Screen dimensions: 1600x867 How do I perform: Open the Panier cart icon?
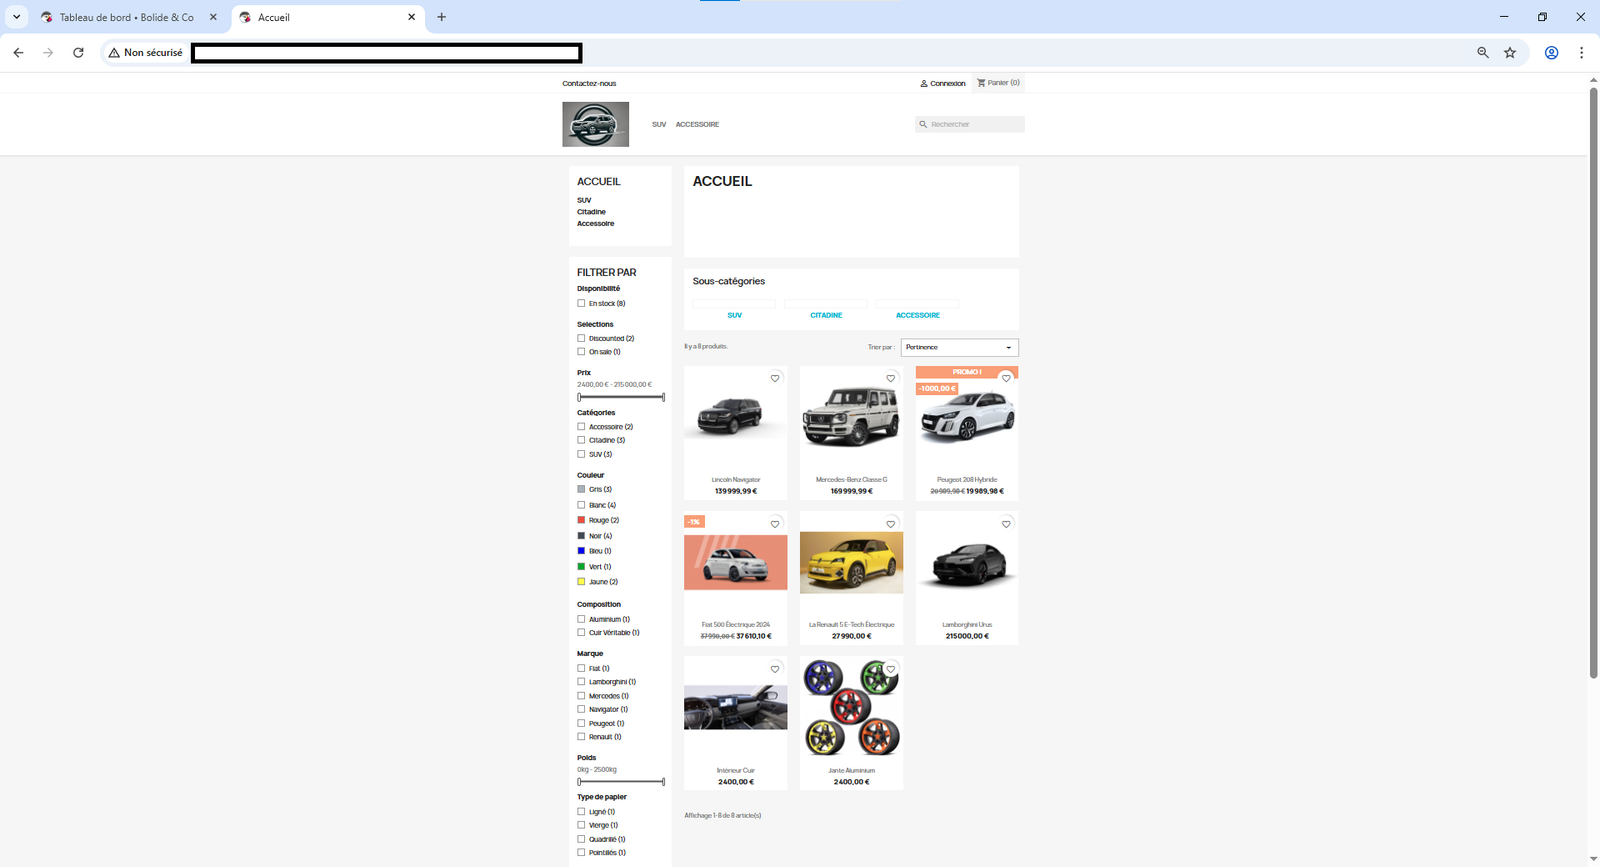click(981, 83)
